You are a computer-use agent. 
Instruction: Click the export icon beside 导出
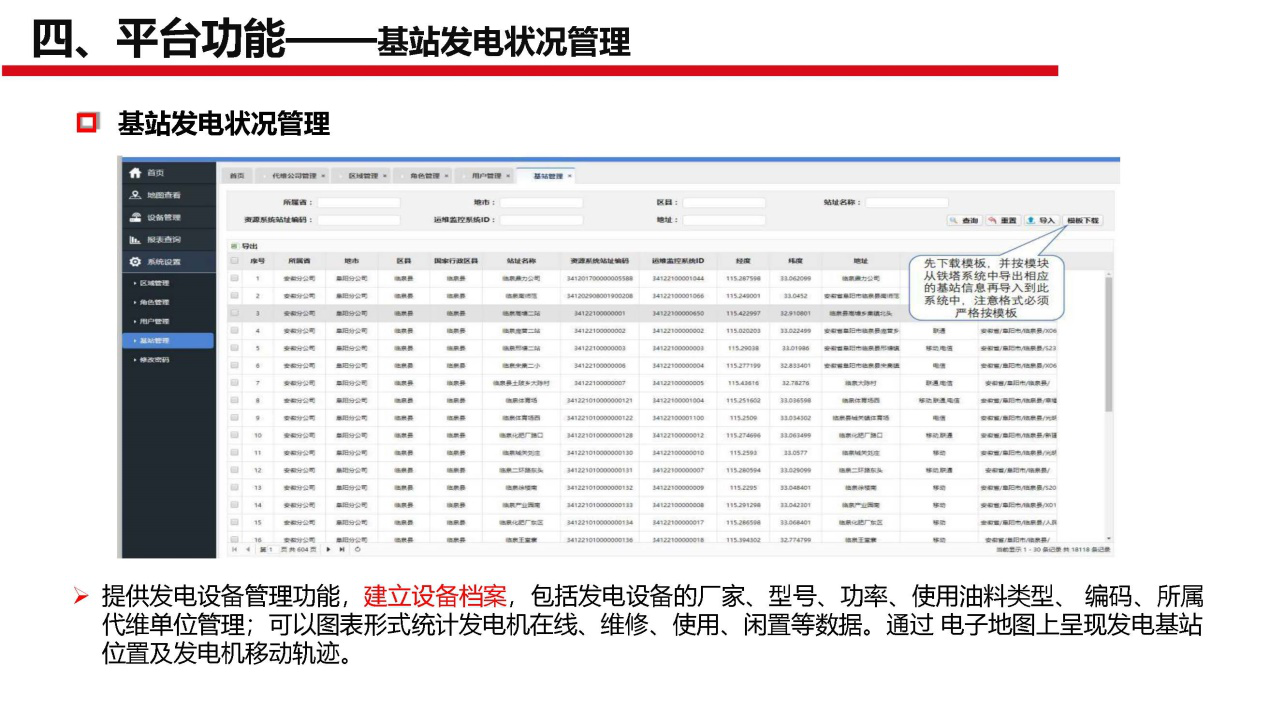coord(234,247)
